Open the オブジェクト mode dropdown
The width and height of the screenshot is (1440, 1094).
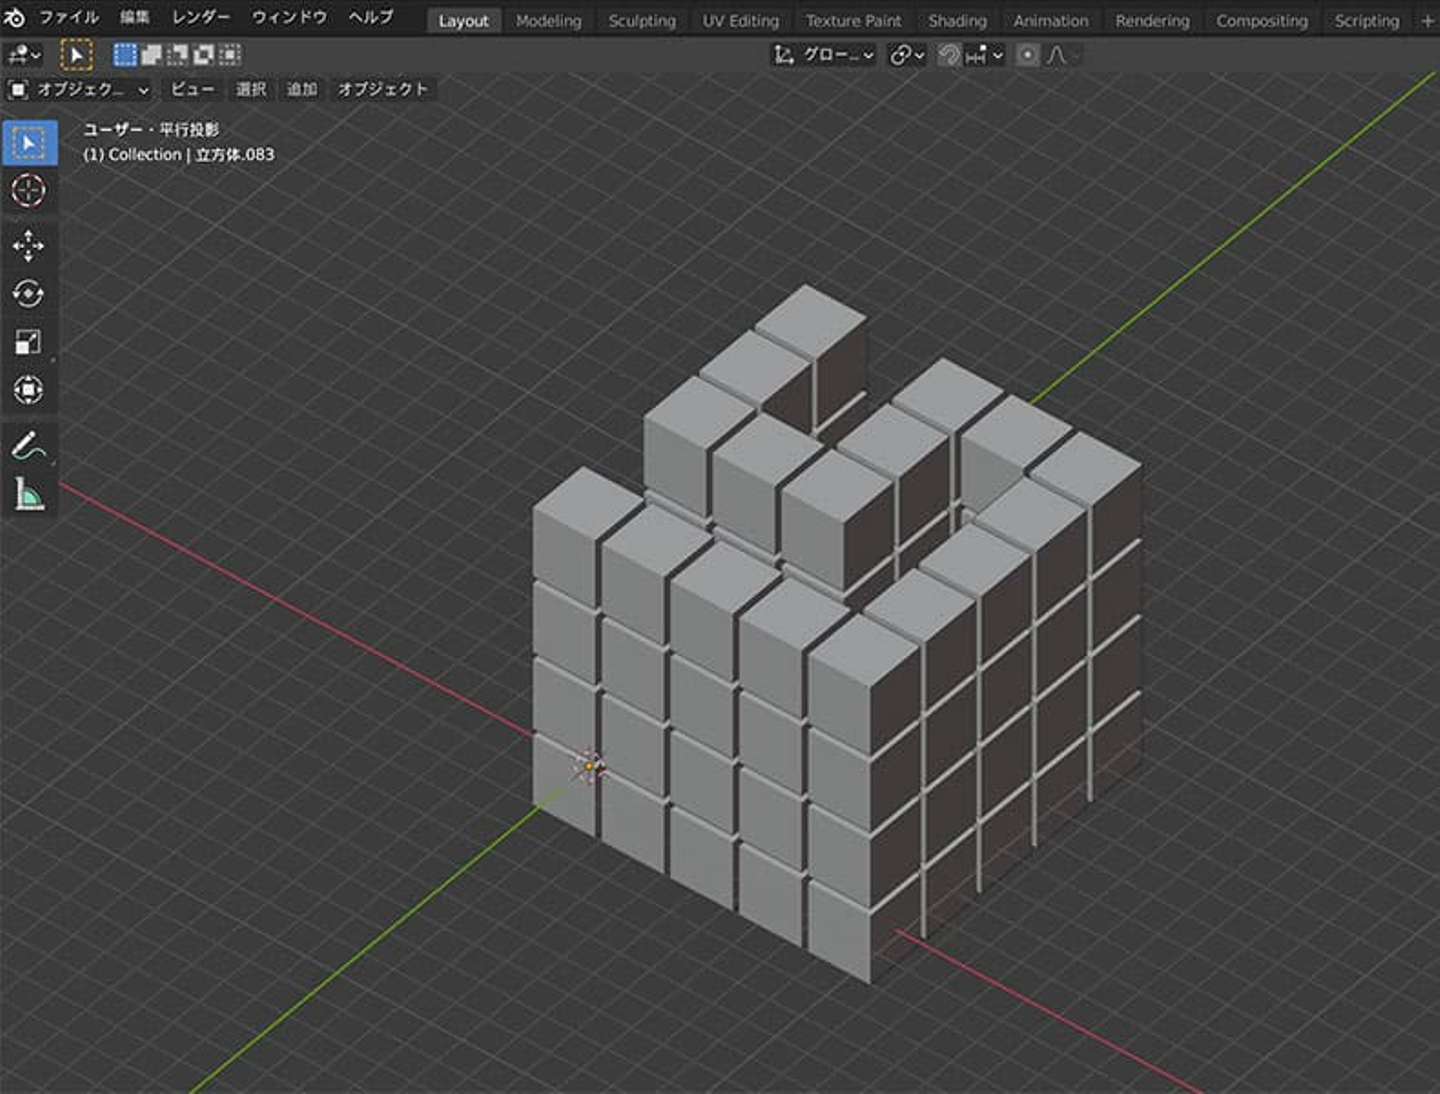[x=80, y=90]
